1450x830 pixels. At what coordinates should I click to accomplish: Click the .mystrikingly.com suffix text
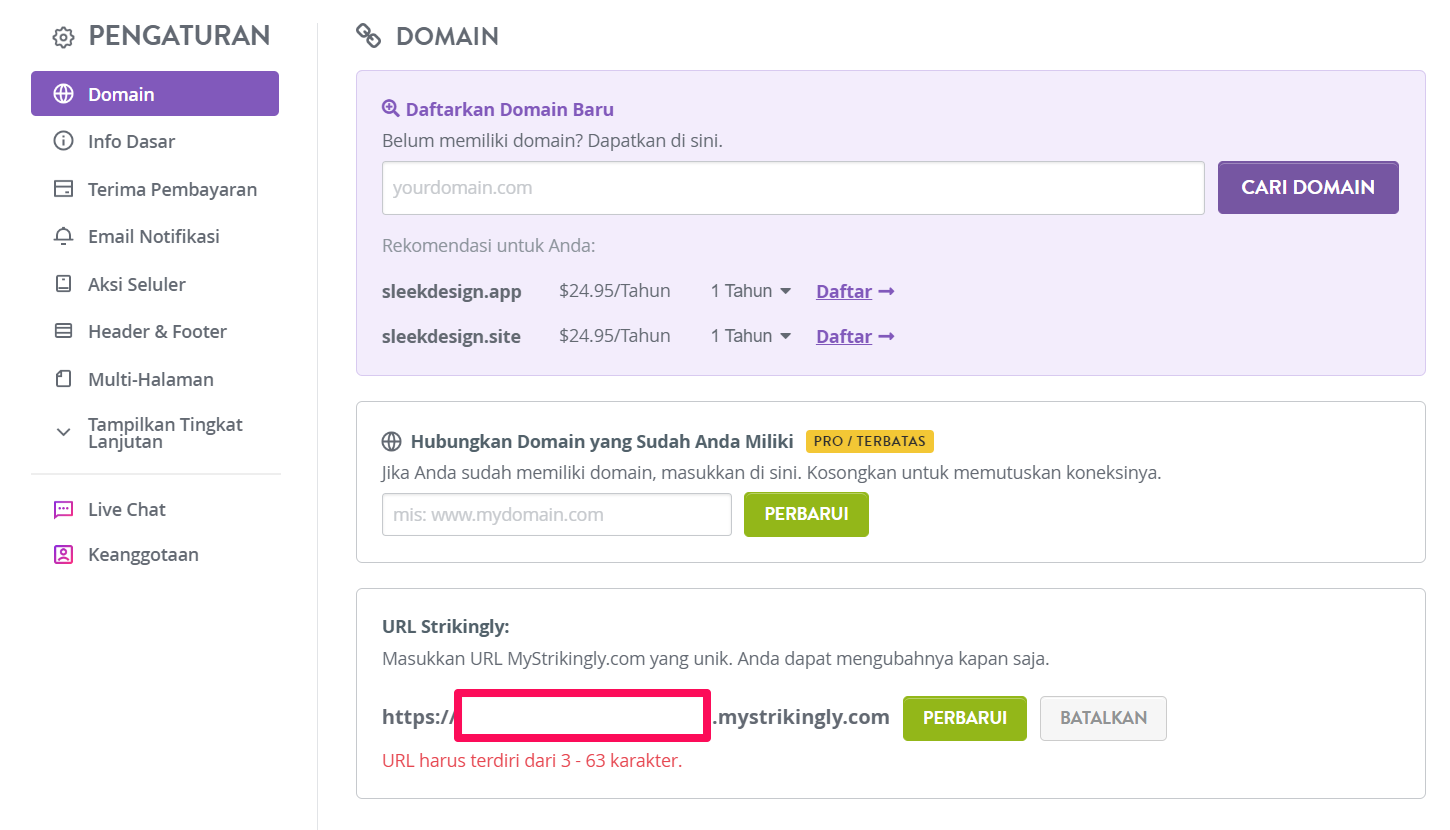(801, 717)
